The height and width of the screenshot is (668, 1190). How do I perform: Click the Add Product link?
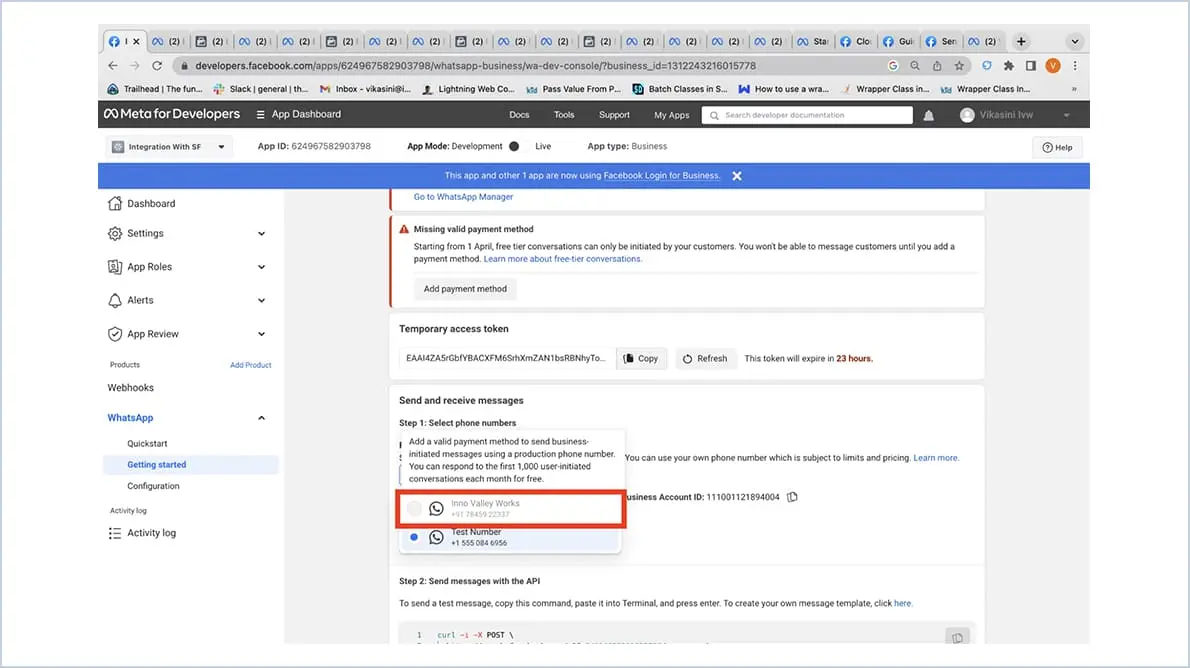click(250, 366)
